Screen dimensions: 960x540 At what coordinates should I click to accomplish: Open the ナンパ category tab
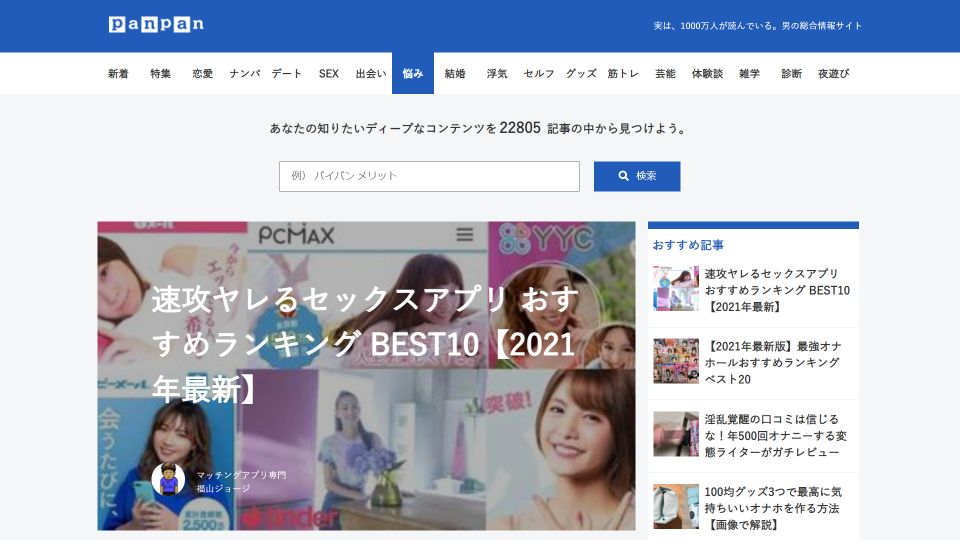click(244, 74)
